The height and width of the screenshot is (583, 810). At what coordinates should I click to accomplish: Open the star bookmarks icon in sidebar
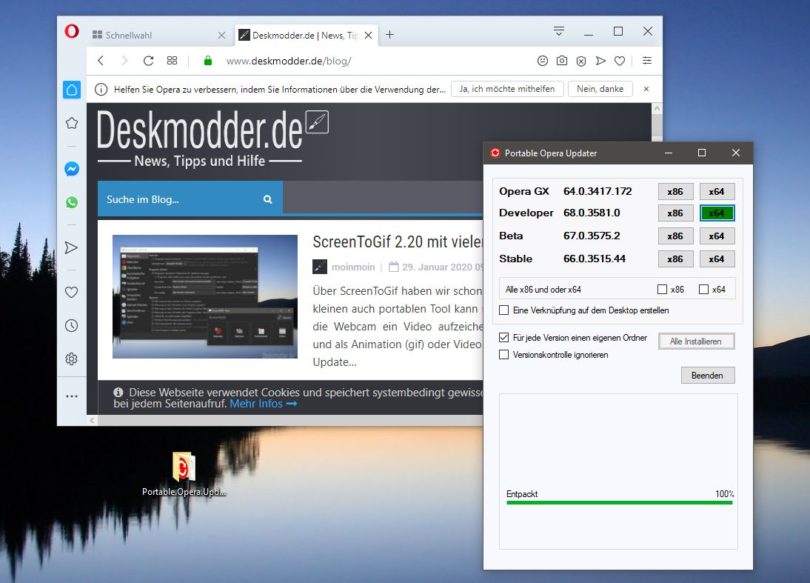tap(72, 123)
